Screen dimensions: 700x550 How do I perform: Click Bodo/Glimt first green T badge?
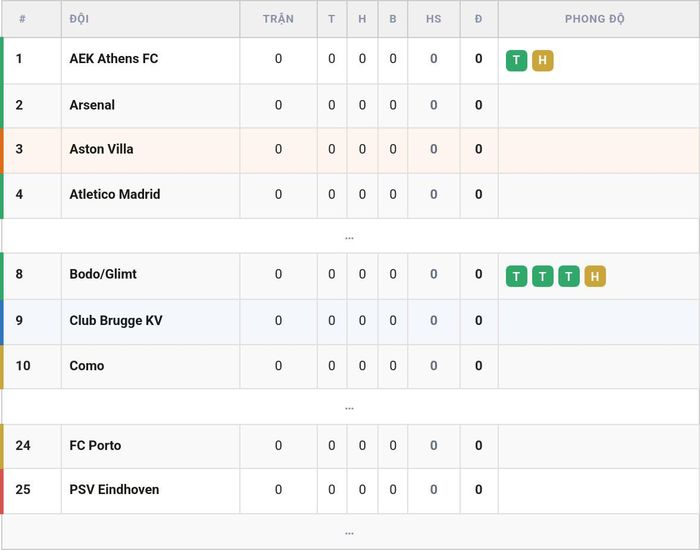516,276
